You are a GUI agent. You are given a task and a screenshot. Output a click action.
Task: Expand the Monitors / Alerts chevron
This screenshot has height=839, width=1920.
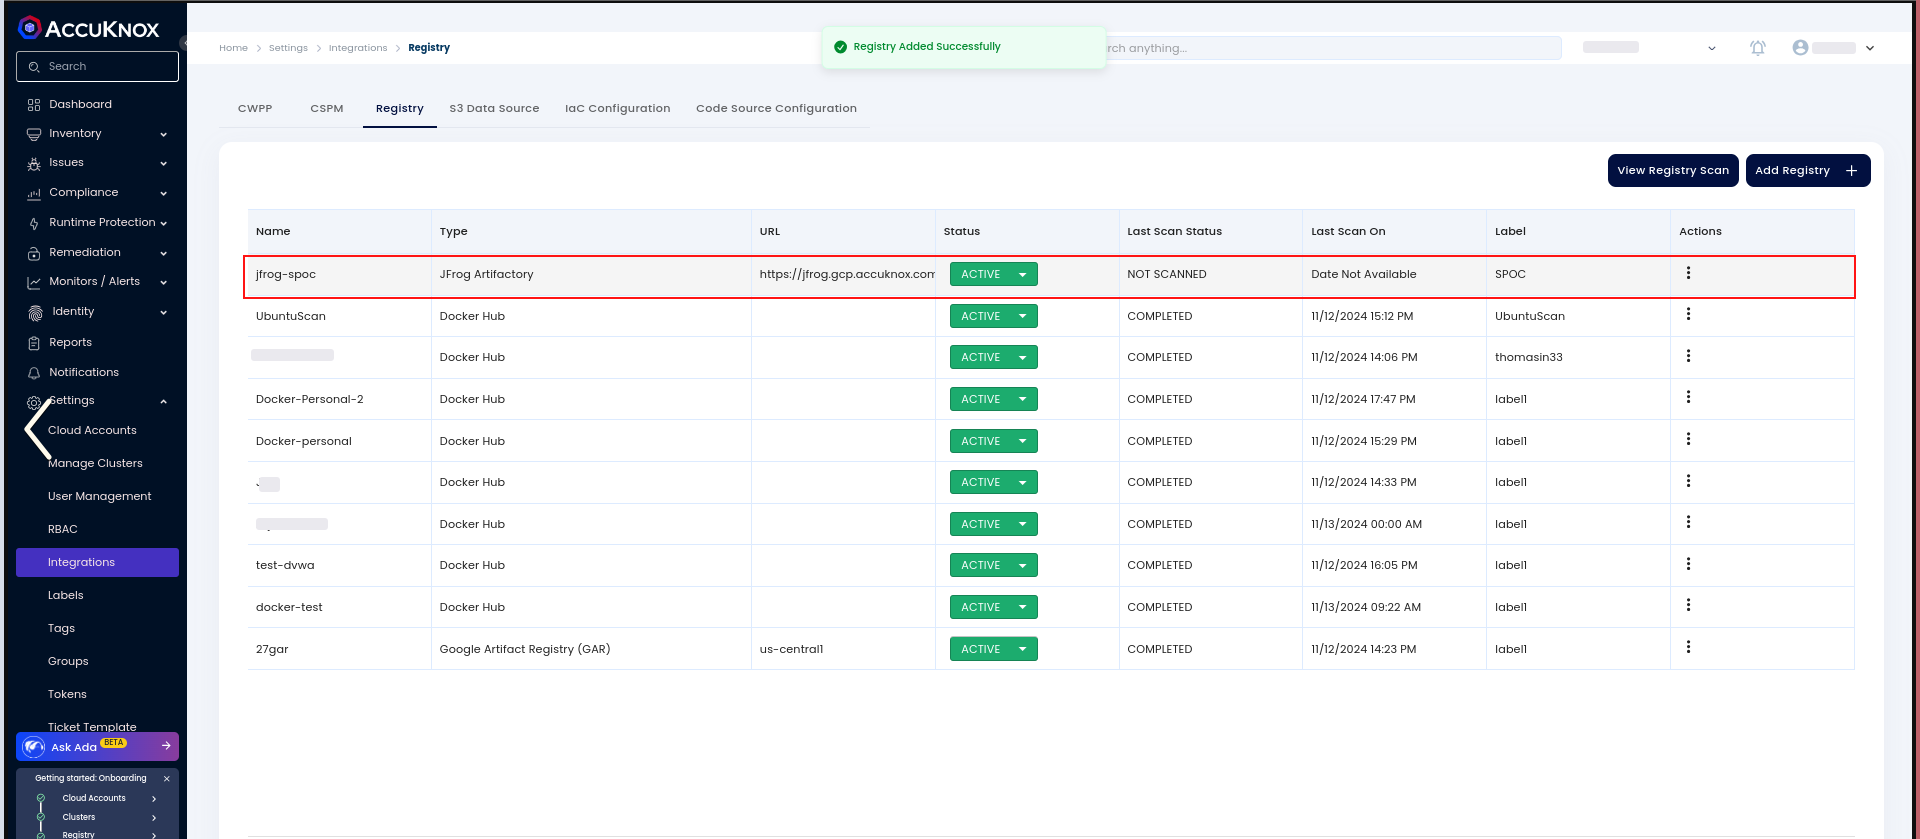[163, 283]
